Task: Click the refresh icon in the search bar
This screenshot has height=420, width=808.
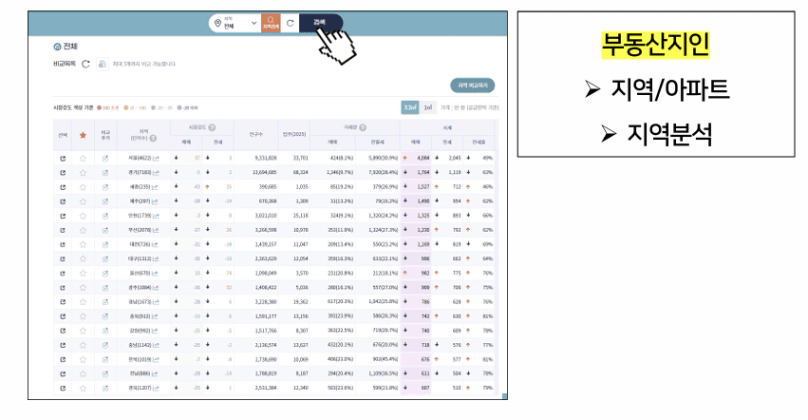Action: pos(290,23)
